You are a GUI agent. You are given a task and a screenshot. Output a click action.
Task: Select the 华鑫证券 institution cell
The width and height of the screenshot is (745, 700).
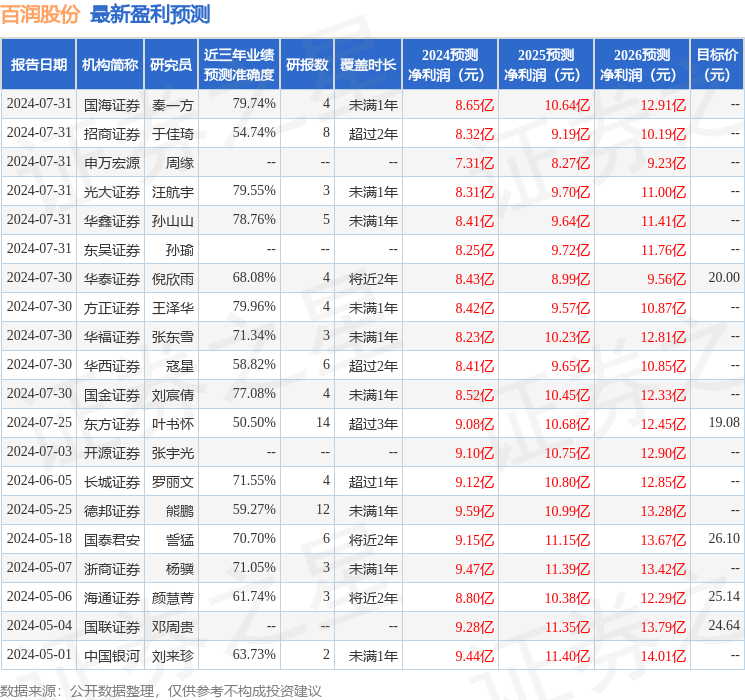tap(112, 221)
